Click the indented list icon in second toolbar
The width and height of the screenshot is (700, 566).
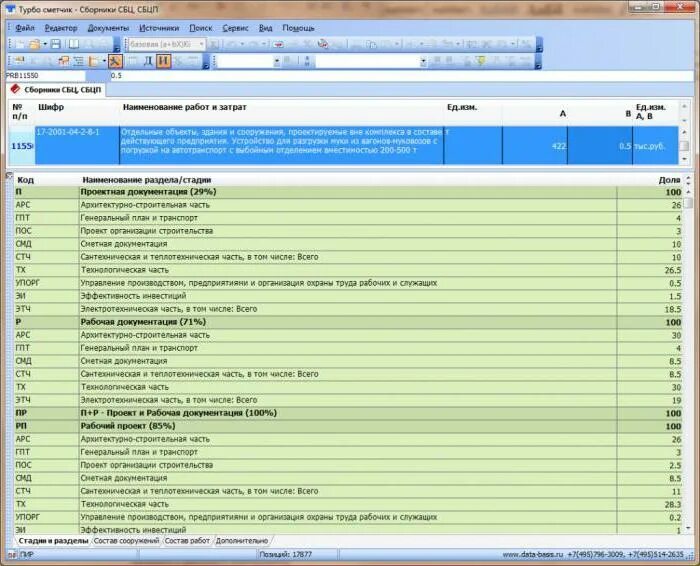pos(79,61)
